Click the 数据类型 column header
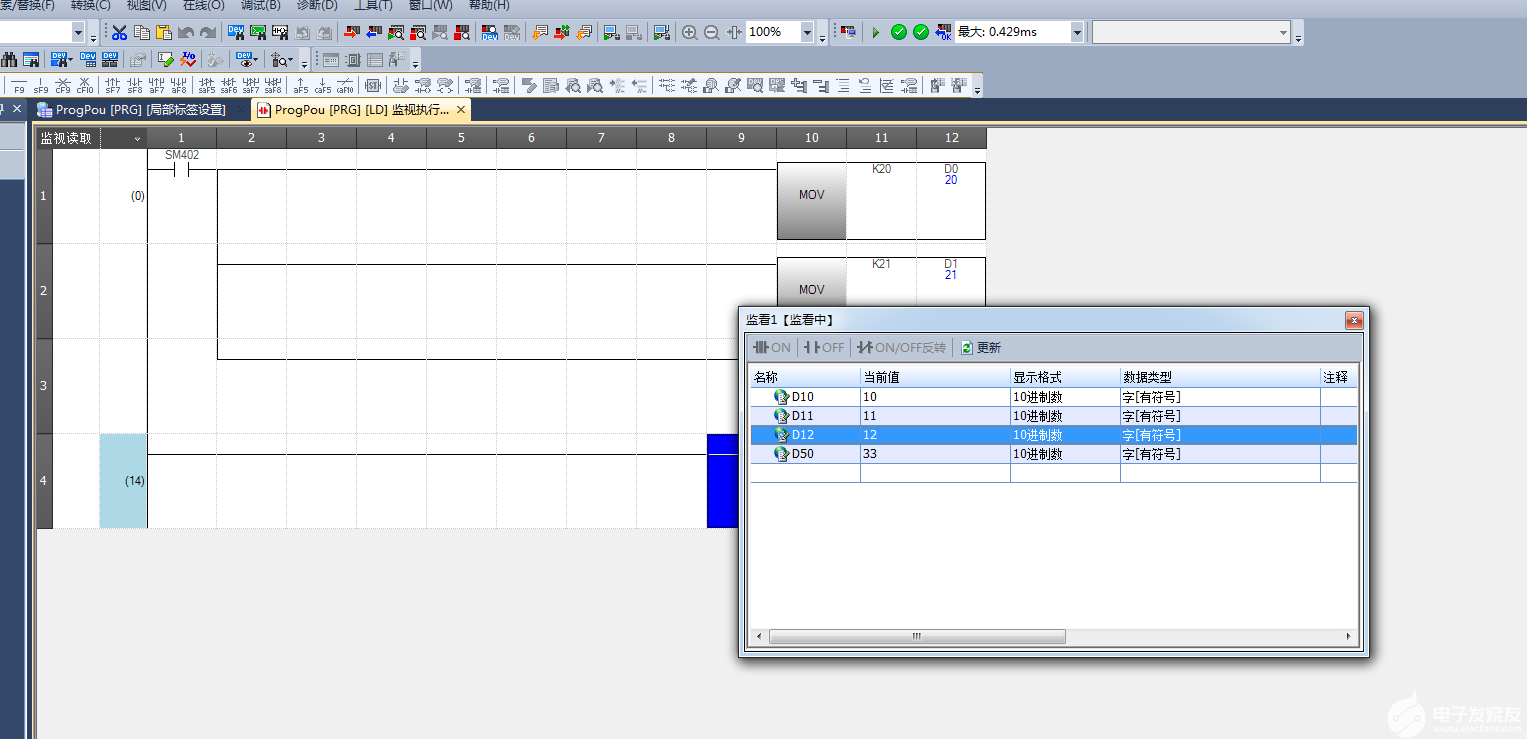Screen dimensions: 1527x739 pos(1220,377)
